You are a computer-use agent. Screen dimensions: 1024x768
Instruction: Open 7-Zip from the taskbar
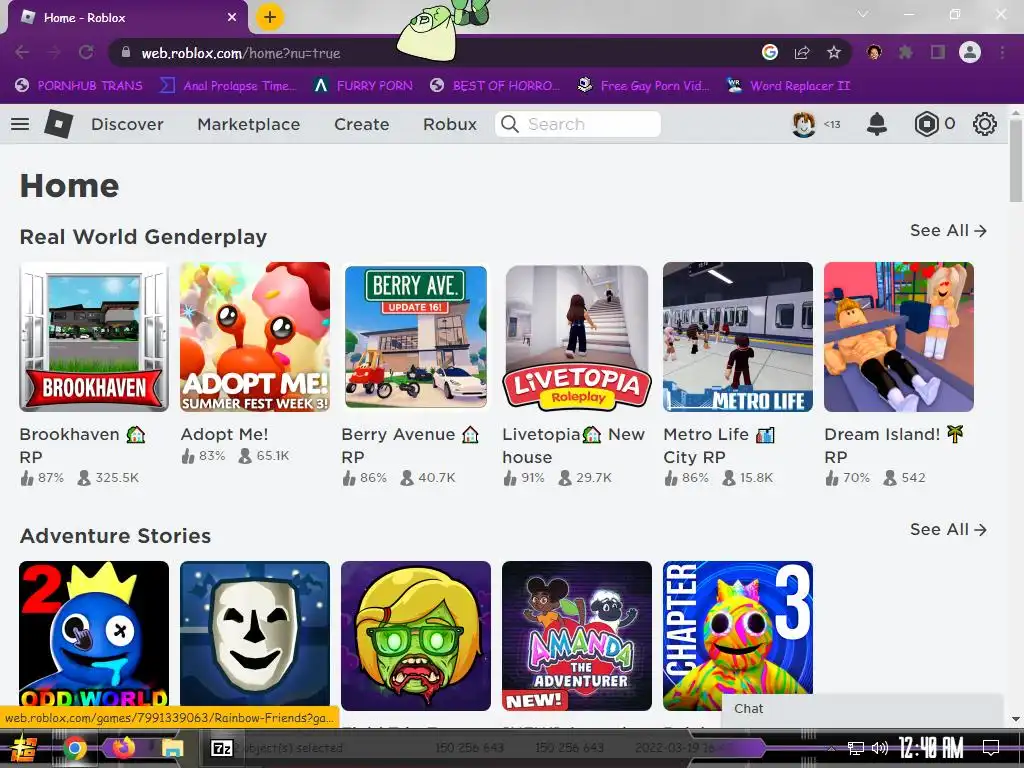point(221,748)
